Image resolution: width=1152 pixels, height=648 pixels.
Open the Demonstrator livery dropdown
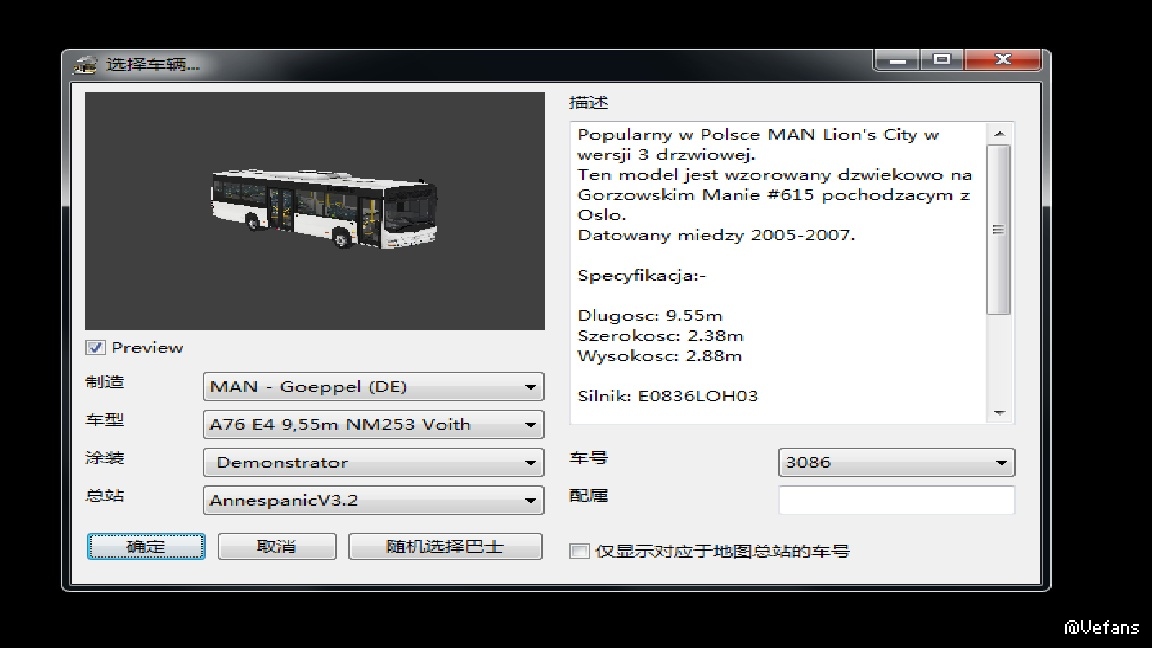coord(373,463)
